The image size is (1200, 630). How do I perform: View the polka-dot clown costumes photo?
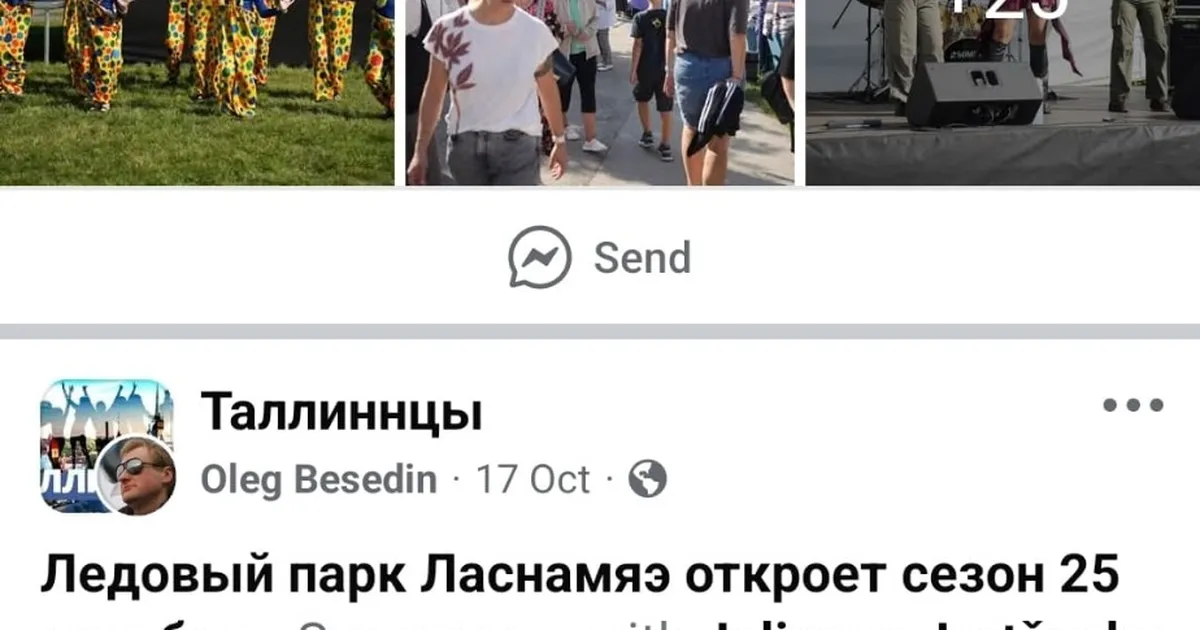click(197, 92)
